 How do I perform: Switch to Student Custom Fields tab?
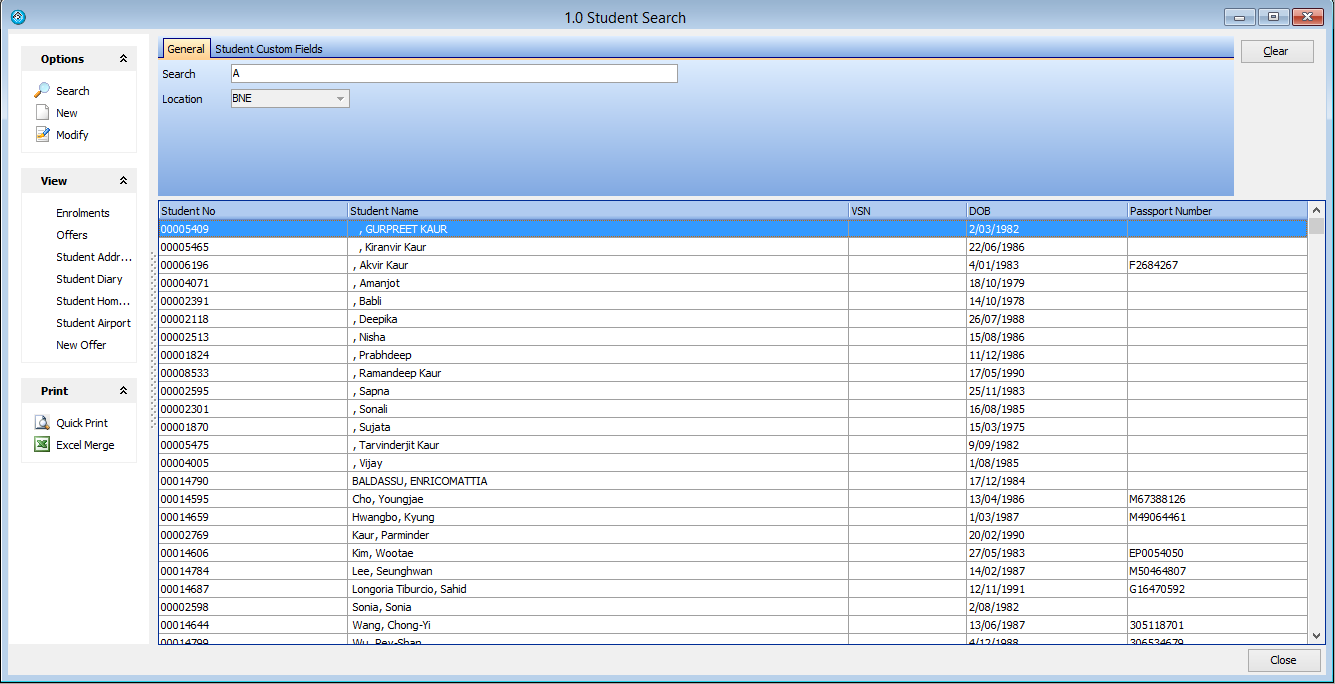(x=268, y=49)
